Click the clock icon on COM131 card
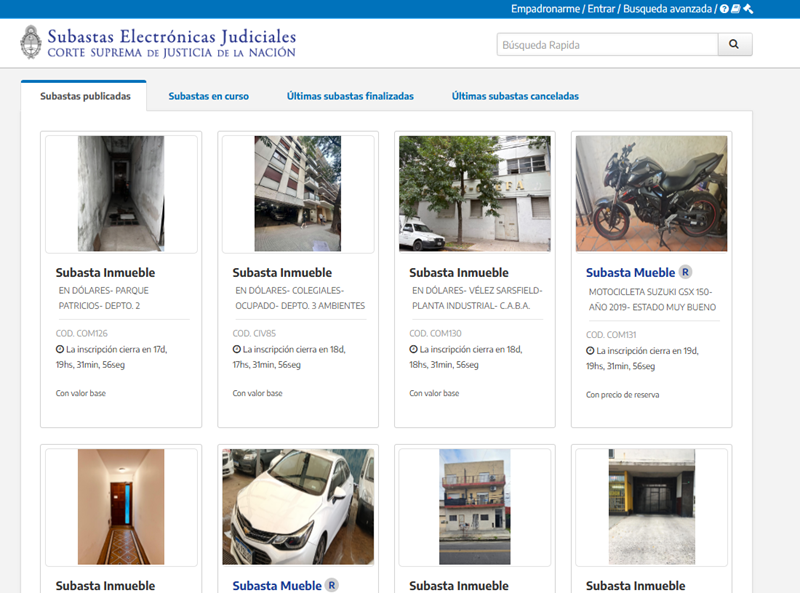Image resolution: width=800 pixels, height=593 pixels. (x=590, y=351)
